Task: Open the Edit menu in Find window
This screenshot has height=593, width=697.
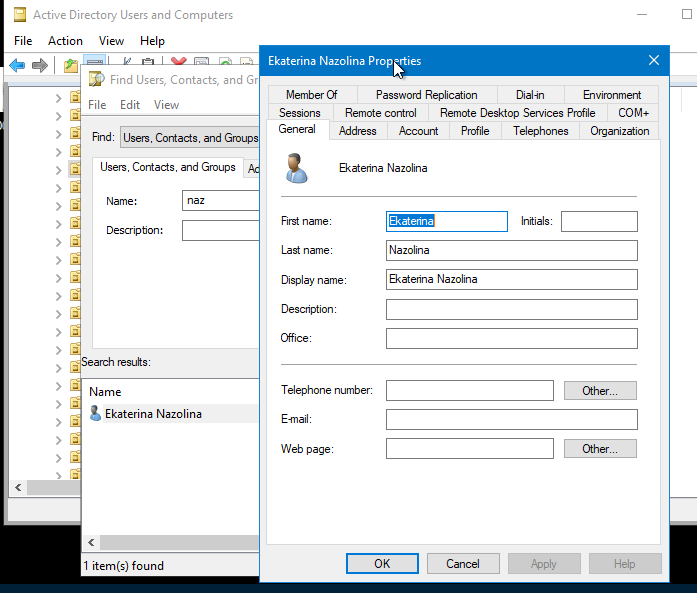Action: (x=130, y=105)
